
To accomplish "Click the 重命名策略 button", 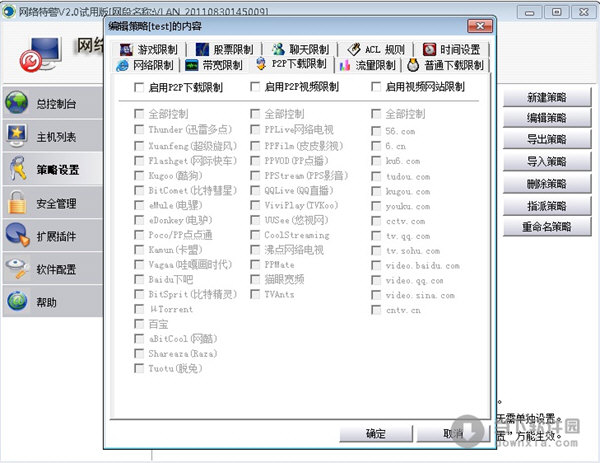I will [x=547, y=227].
